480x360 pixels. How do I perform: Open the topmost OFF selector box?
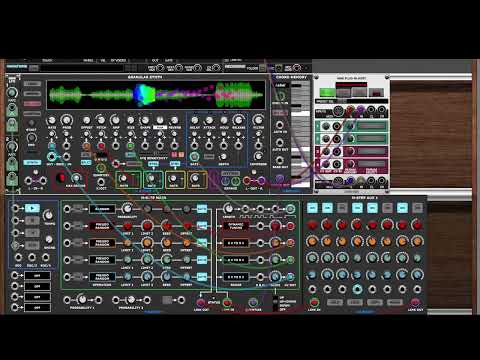tap(37, 276)
